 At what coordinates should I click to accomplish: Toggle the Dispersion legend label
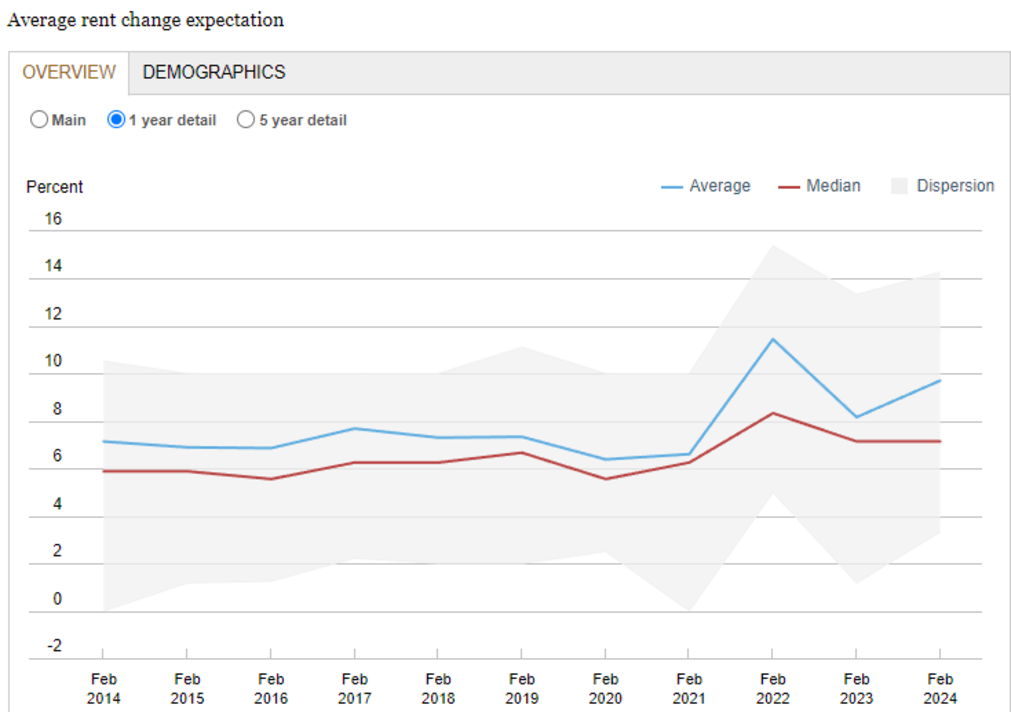955,186
